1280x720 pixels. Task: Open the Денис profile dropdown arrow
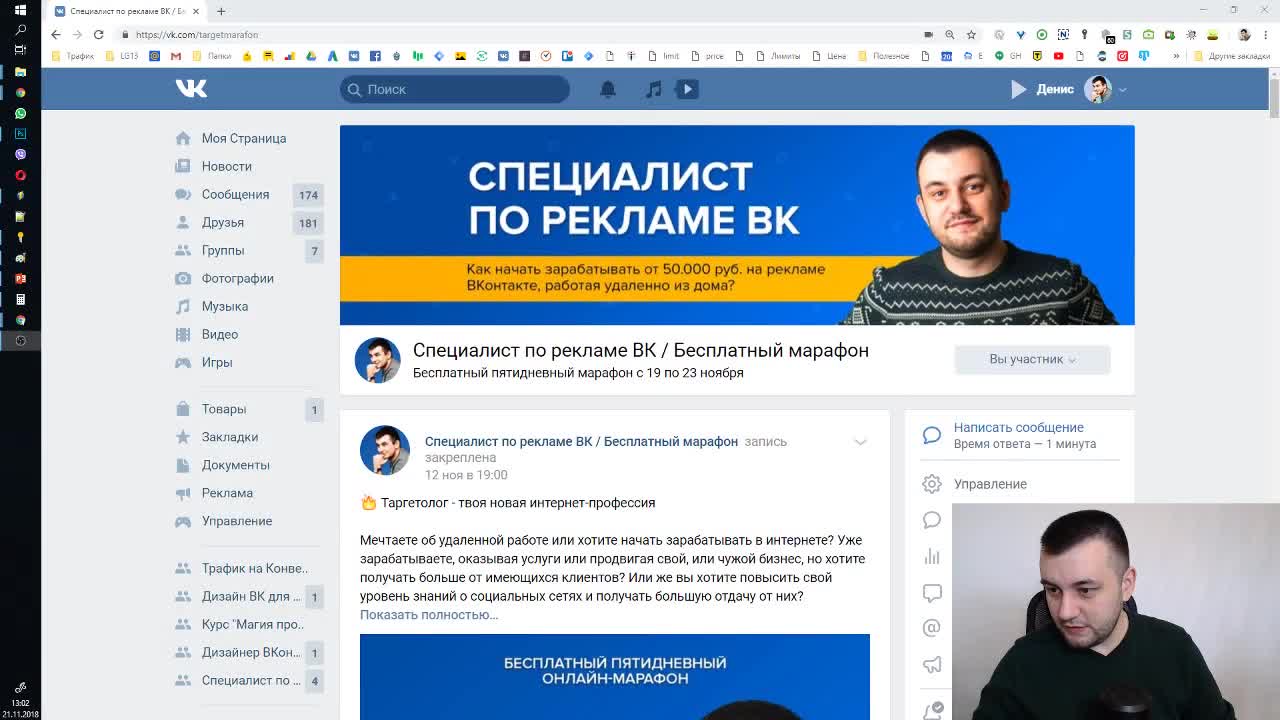pyautogui.click(x=1122, y=90)
